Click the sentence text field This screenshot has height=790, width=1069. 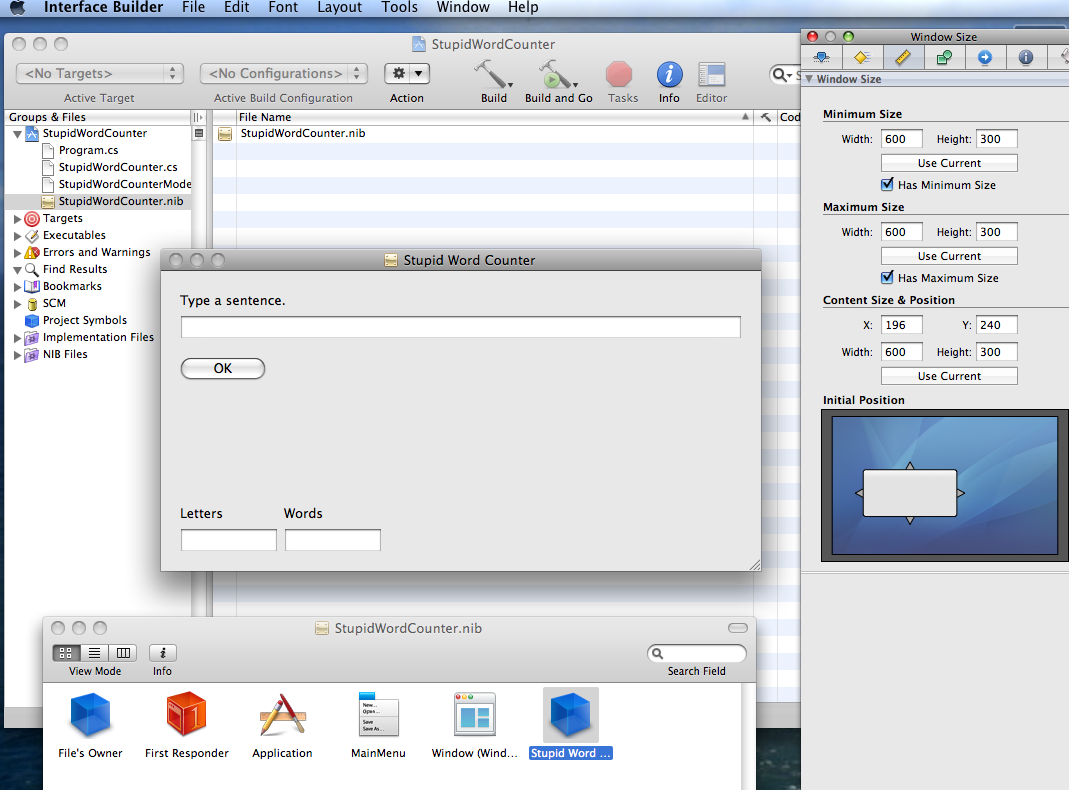point(461,326)
